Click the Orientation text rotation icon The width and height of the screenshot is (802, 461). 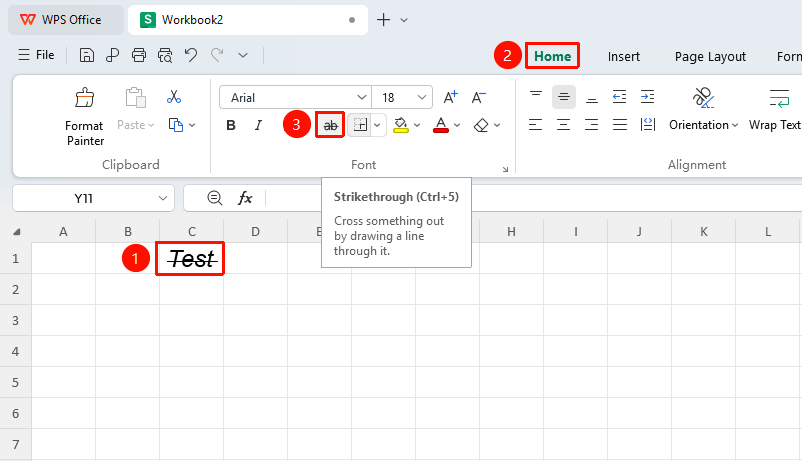pos(703,97)
